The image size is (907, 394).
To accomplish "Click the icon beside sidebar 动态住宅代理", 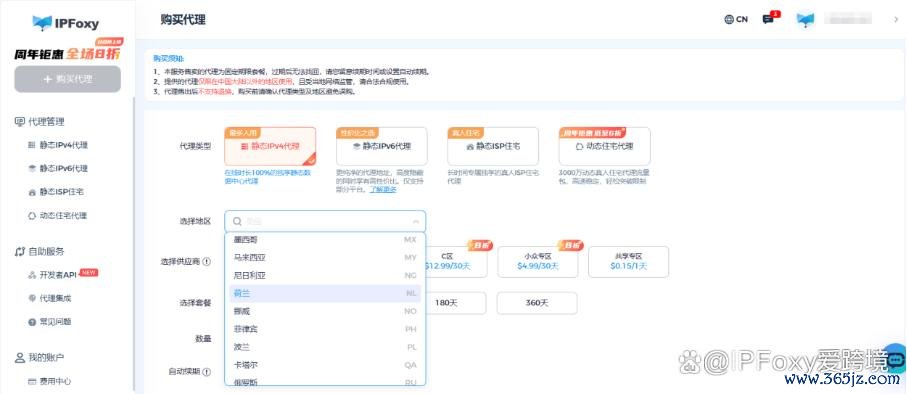I will pos(32,215).
